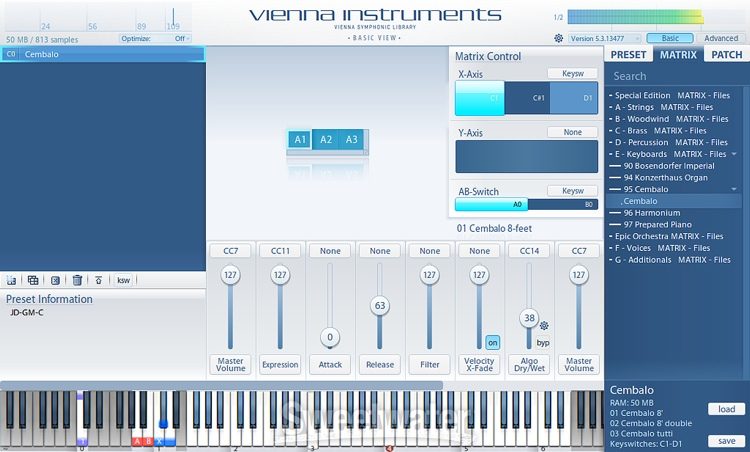This screenshot has width=750, height=452.
Task: Click the Expression slider knob
Action: click(280, 275)
